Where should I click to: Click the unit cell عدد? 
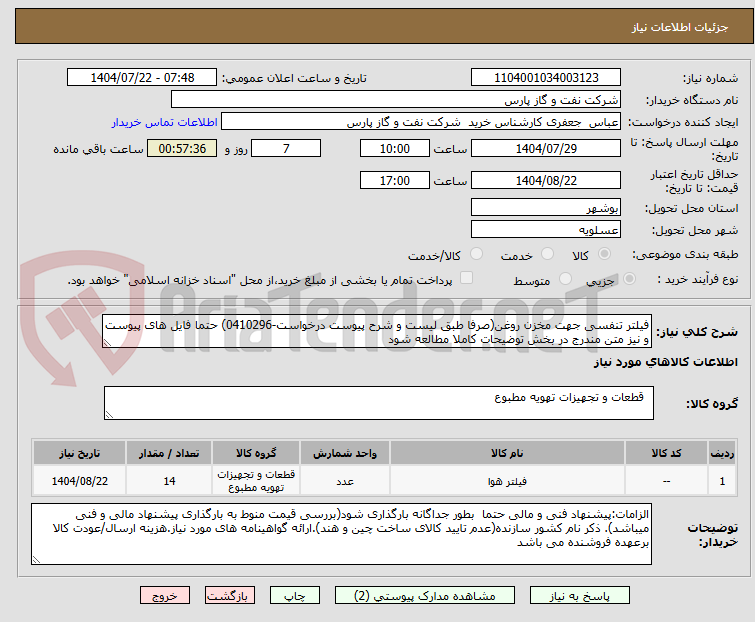pyautogui.click(x=345, y=481)
